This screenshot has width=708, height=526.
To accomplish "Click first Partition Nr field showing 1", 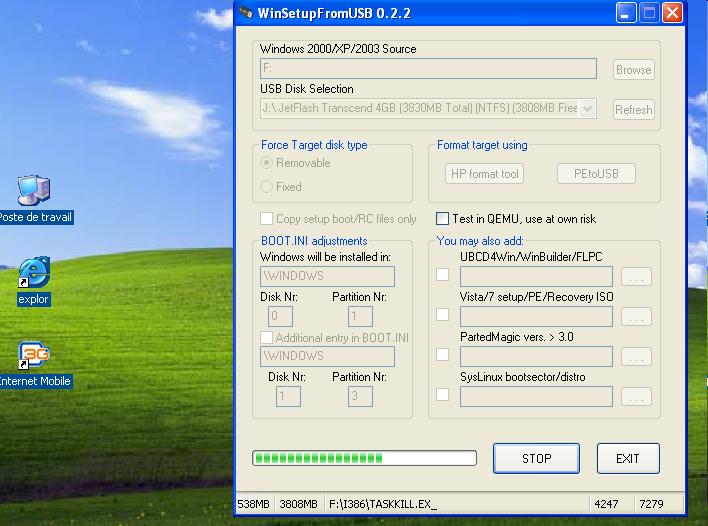I will (360, 316).
